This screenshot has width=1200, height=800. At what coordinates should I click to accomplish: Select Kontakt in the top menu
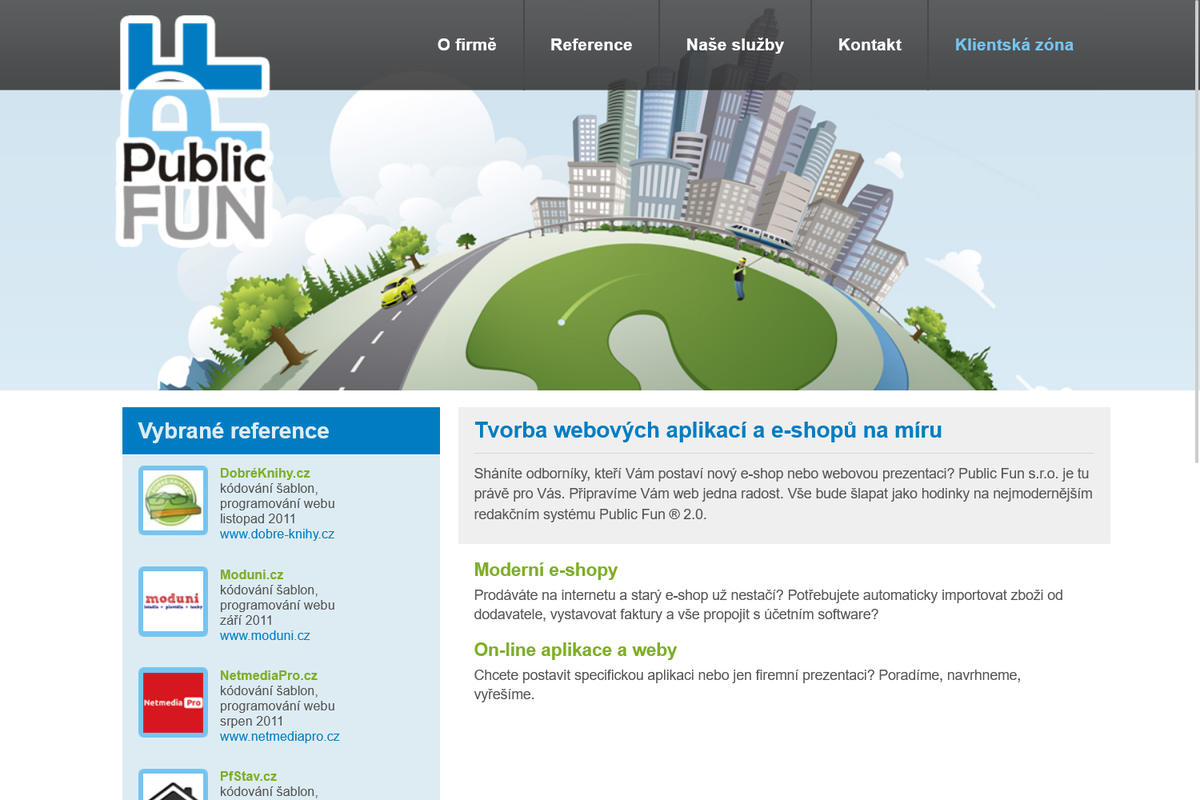(870, 45)
